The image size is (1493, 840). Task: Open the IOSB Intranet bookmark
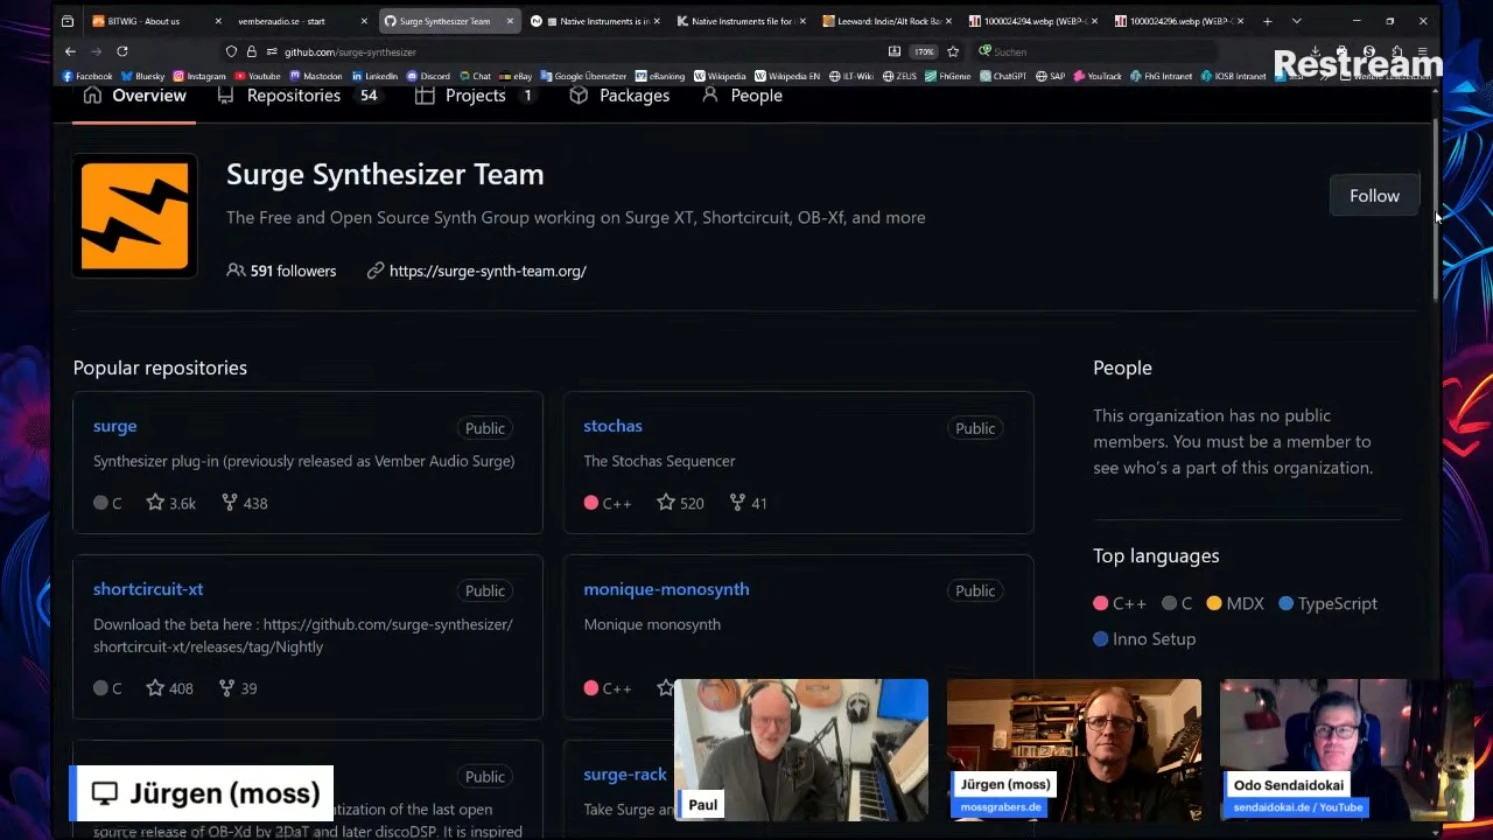(x=1232, y=76)
